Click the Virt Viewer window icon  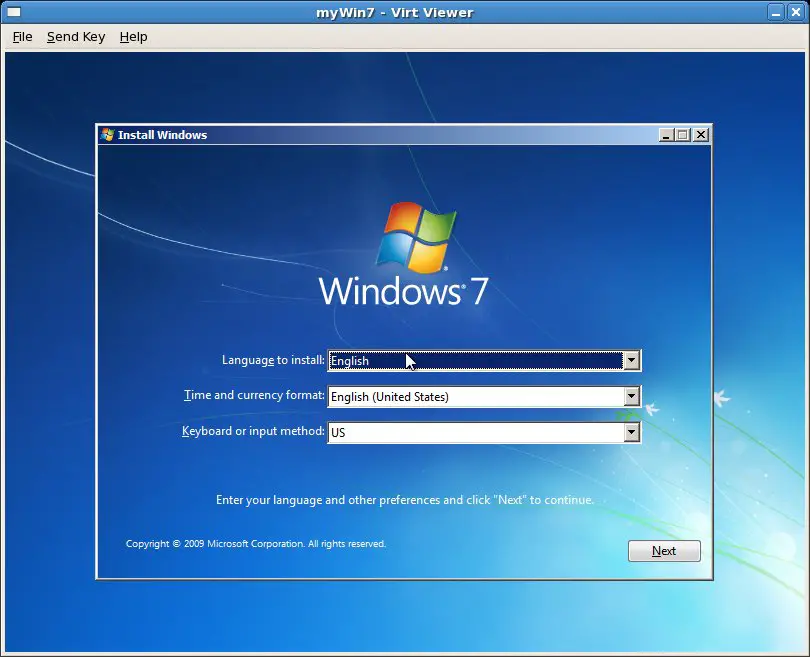click(12, 11)
